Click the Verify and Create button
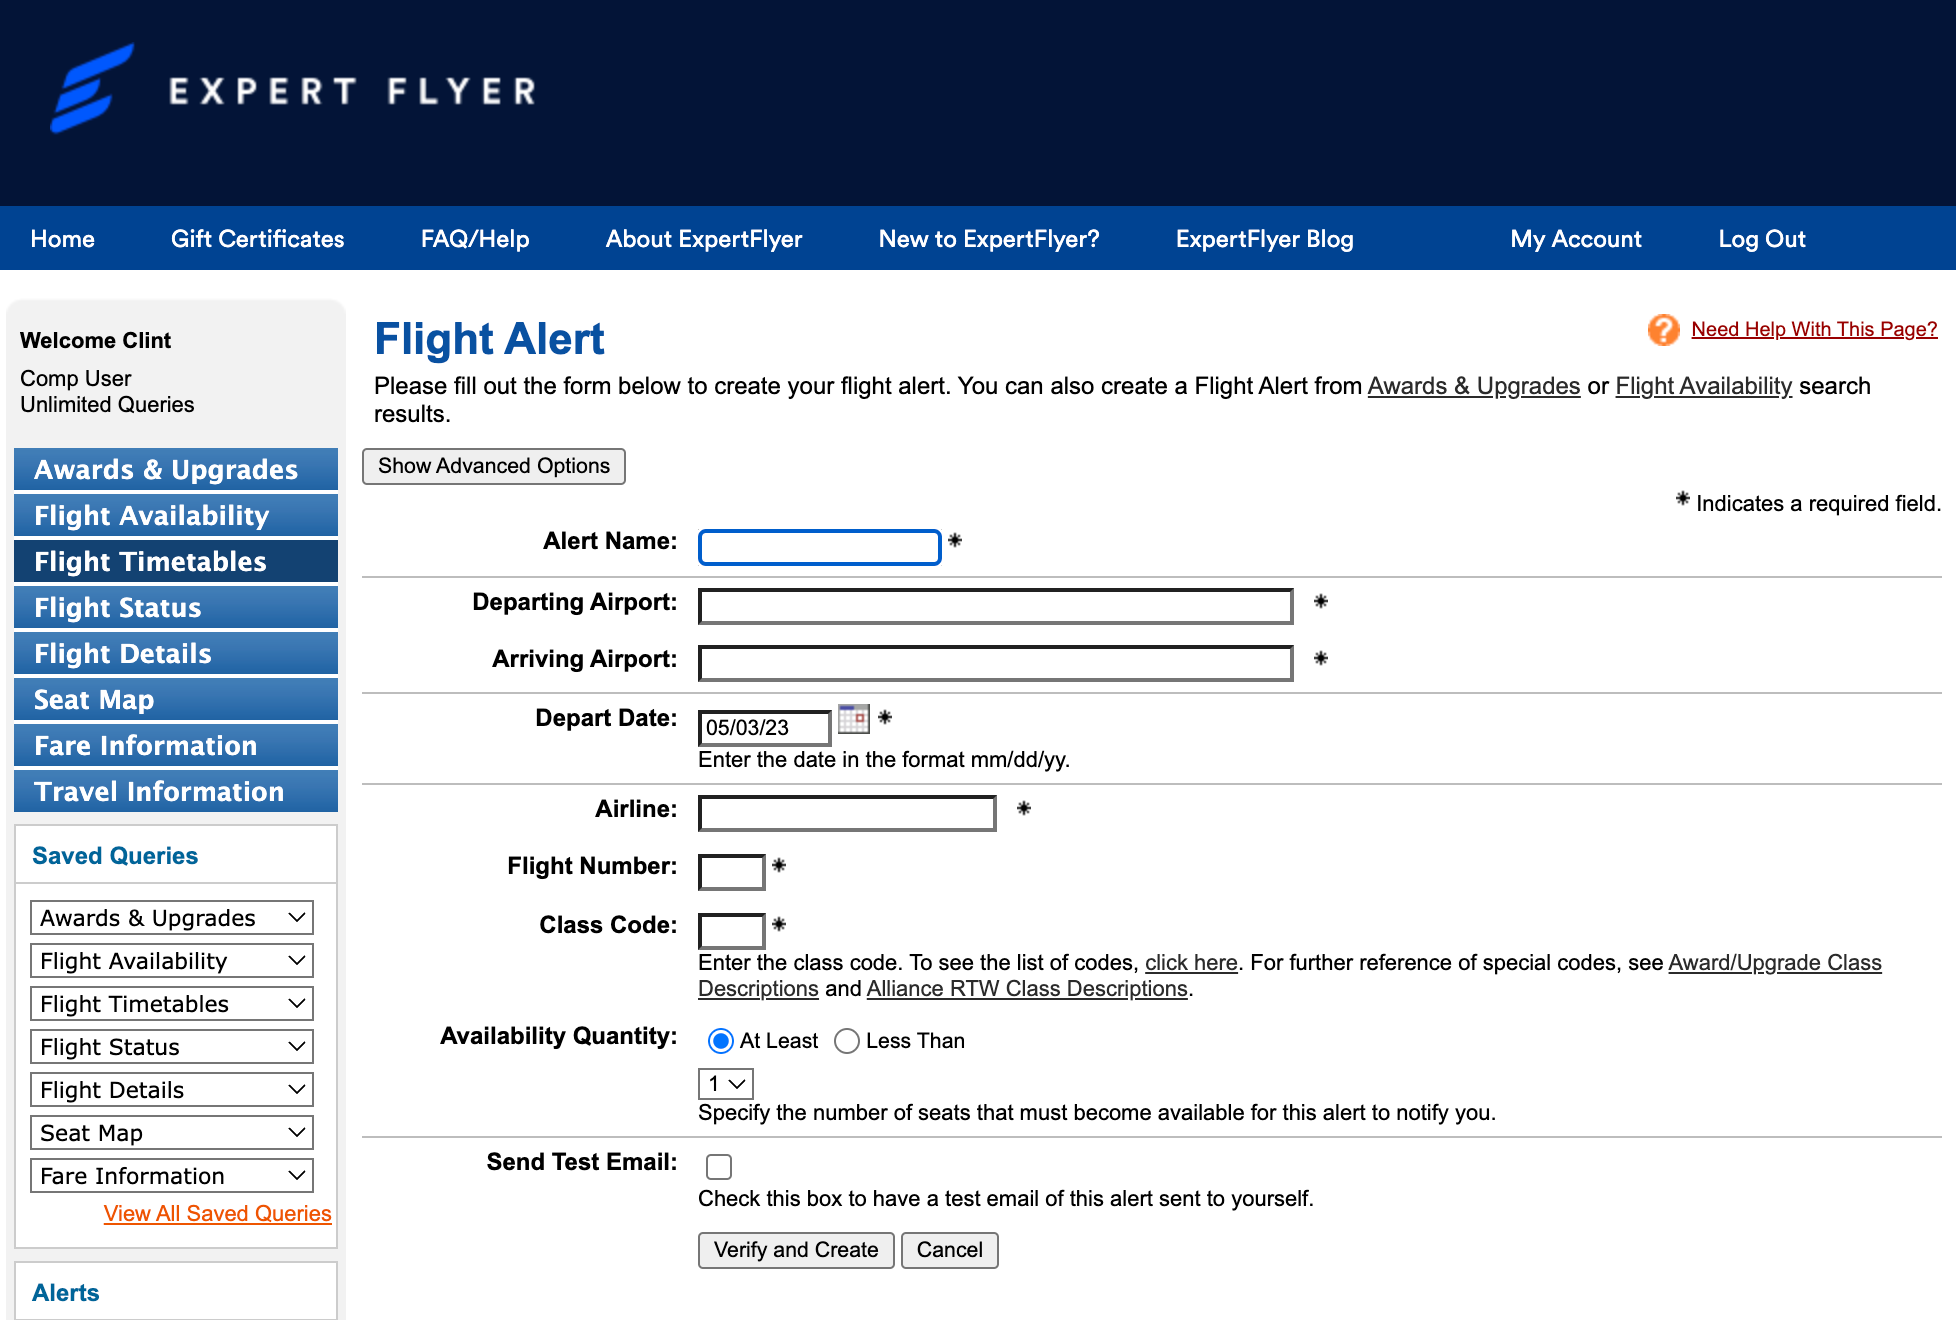 tap(795, 1250)
